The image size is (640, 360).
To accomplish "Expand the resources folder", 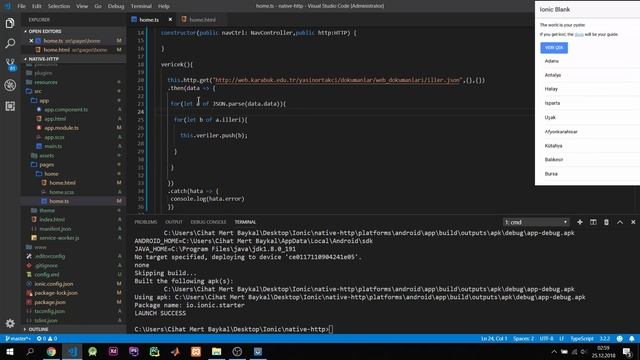I will tap(46, 82).
